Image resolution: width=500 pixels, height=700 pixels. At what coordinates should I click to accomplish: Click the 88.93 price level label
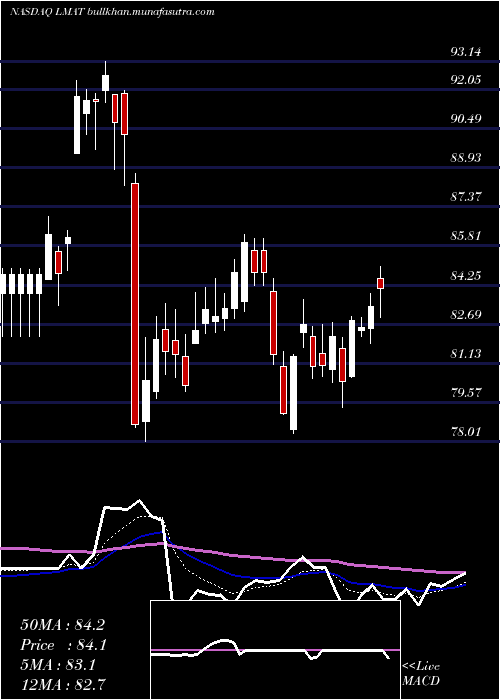[466, 158]
